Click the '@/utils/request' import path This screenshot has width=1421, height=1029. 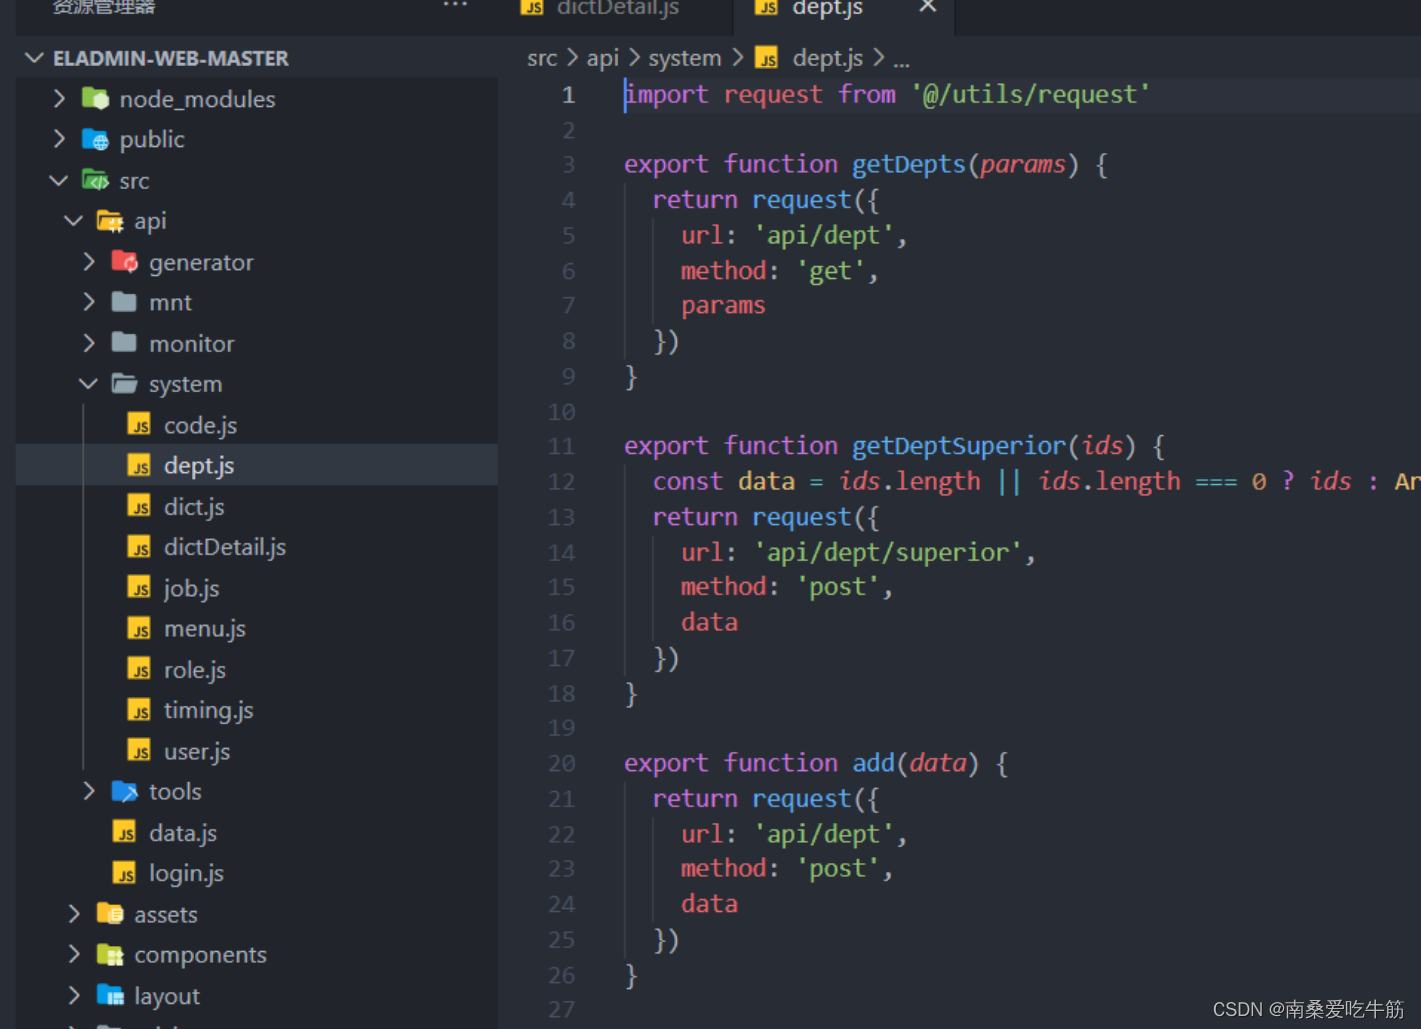click(x=1030, y=95)
